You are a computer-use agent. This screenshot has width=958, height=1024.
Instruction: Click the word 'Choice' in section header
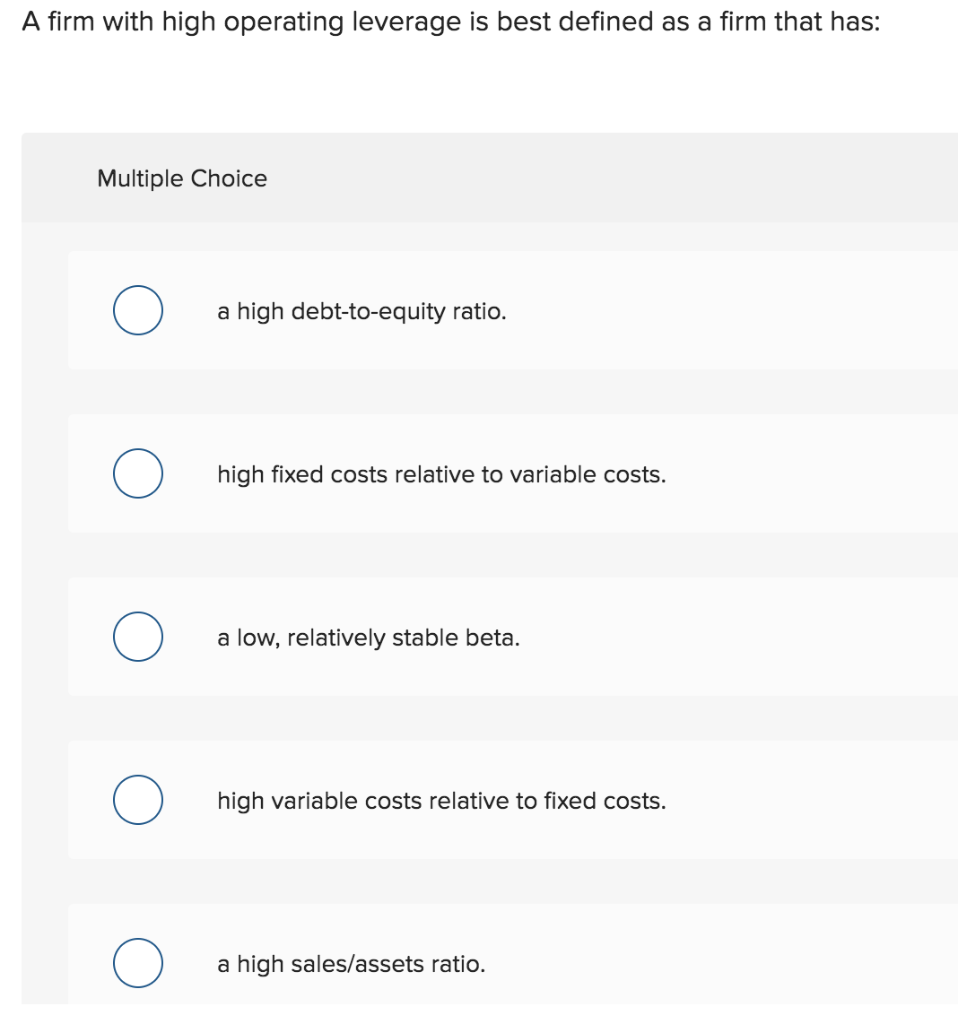(x=229, y=178)
